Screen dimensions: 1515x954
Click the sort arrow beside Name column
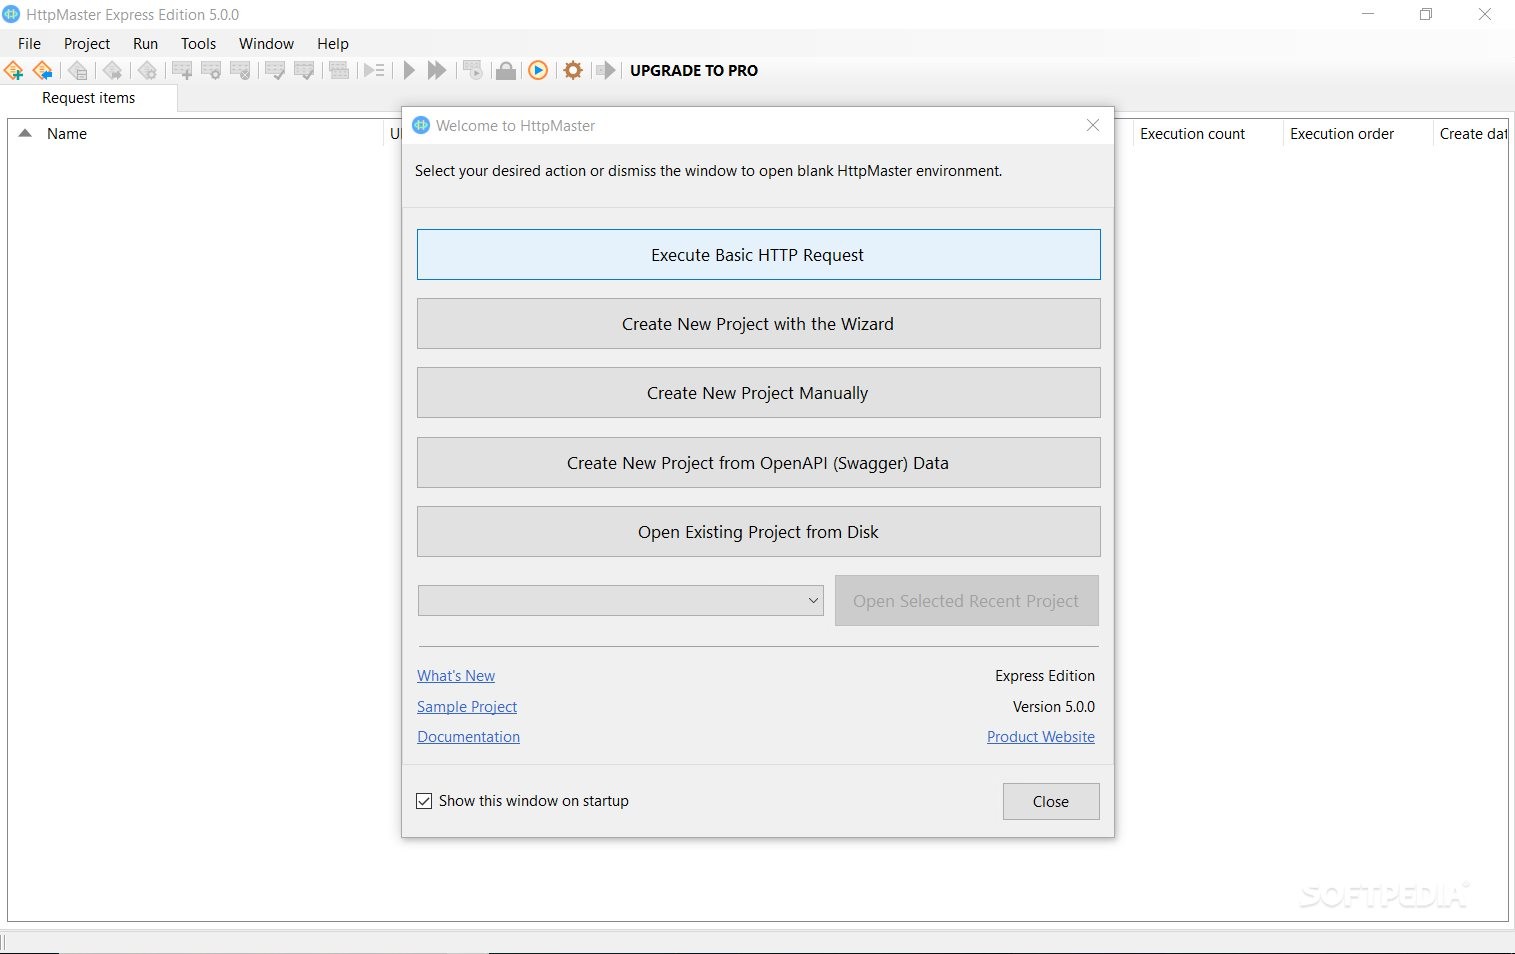click(25, 133)
